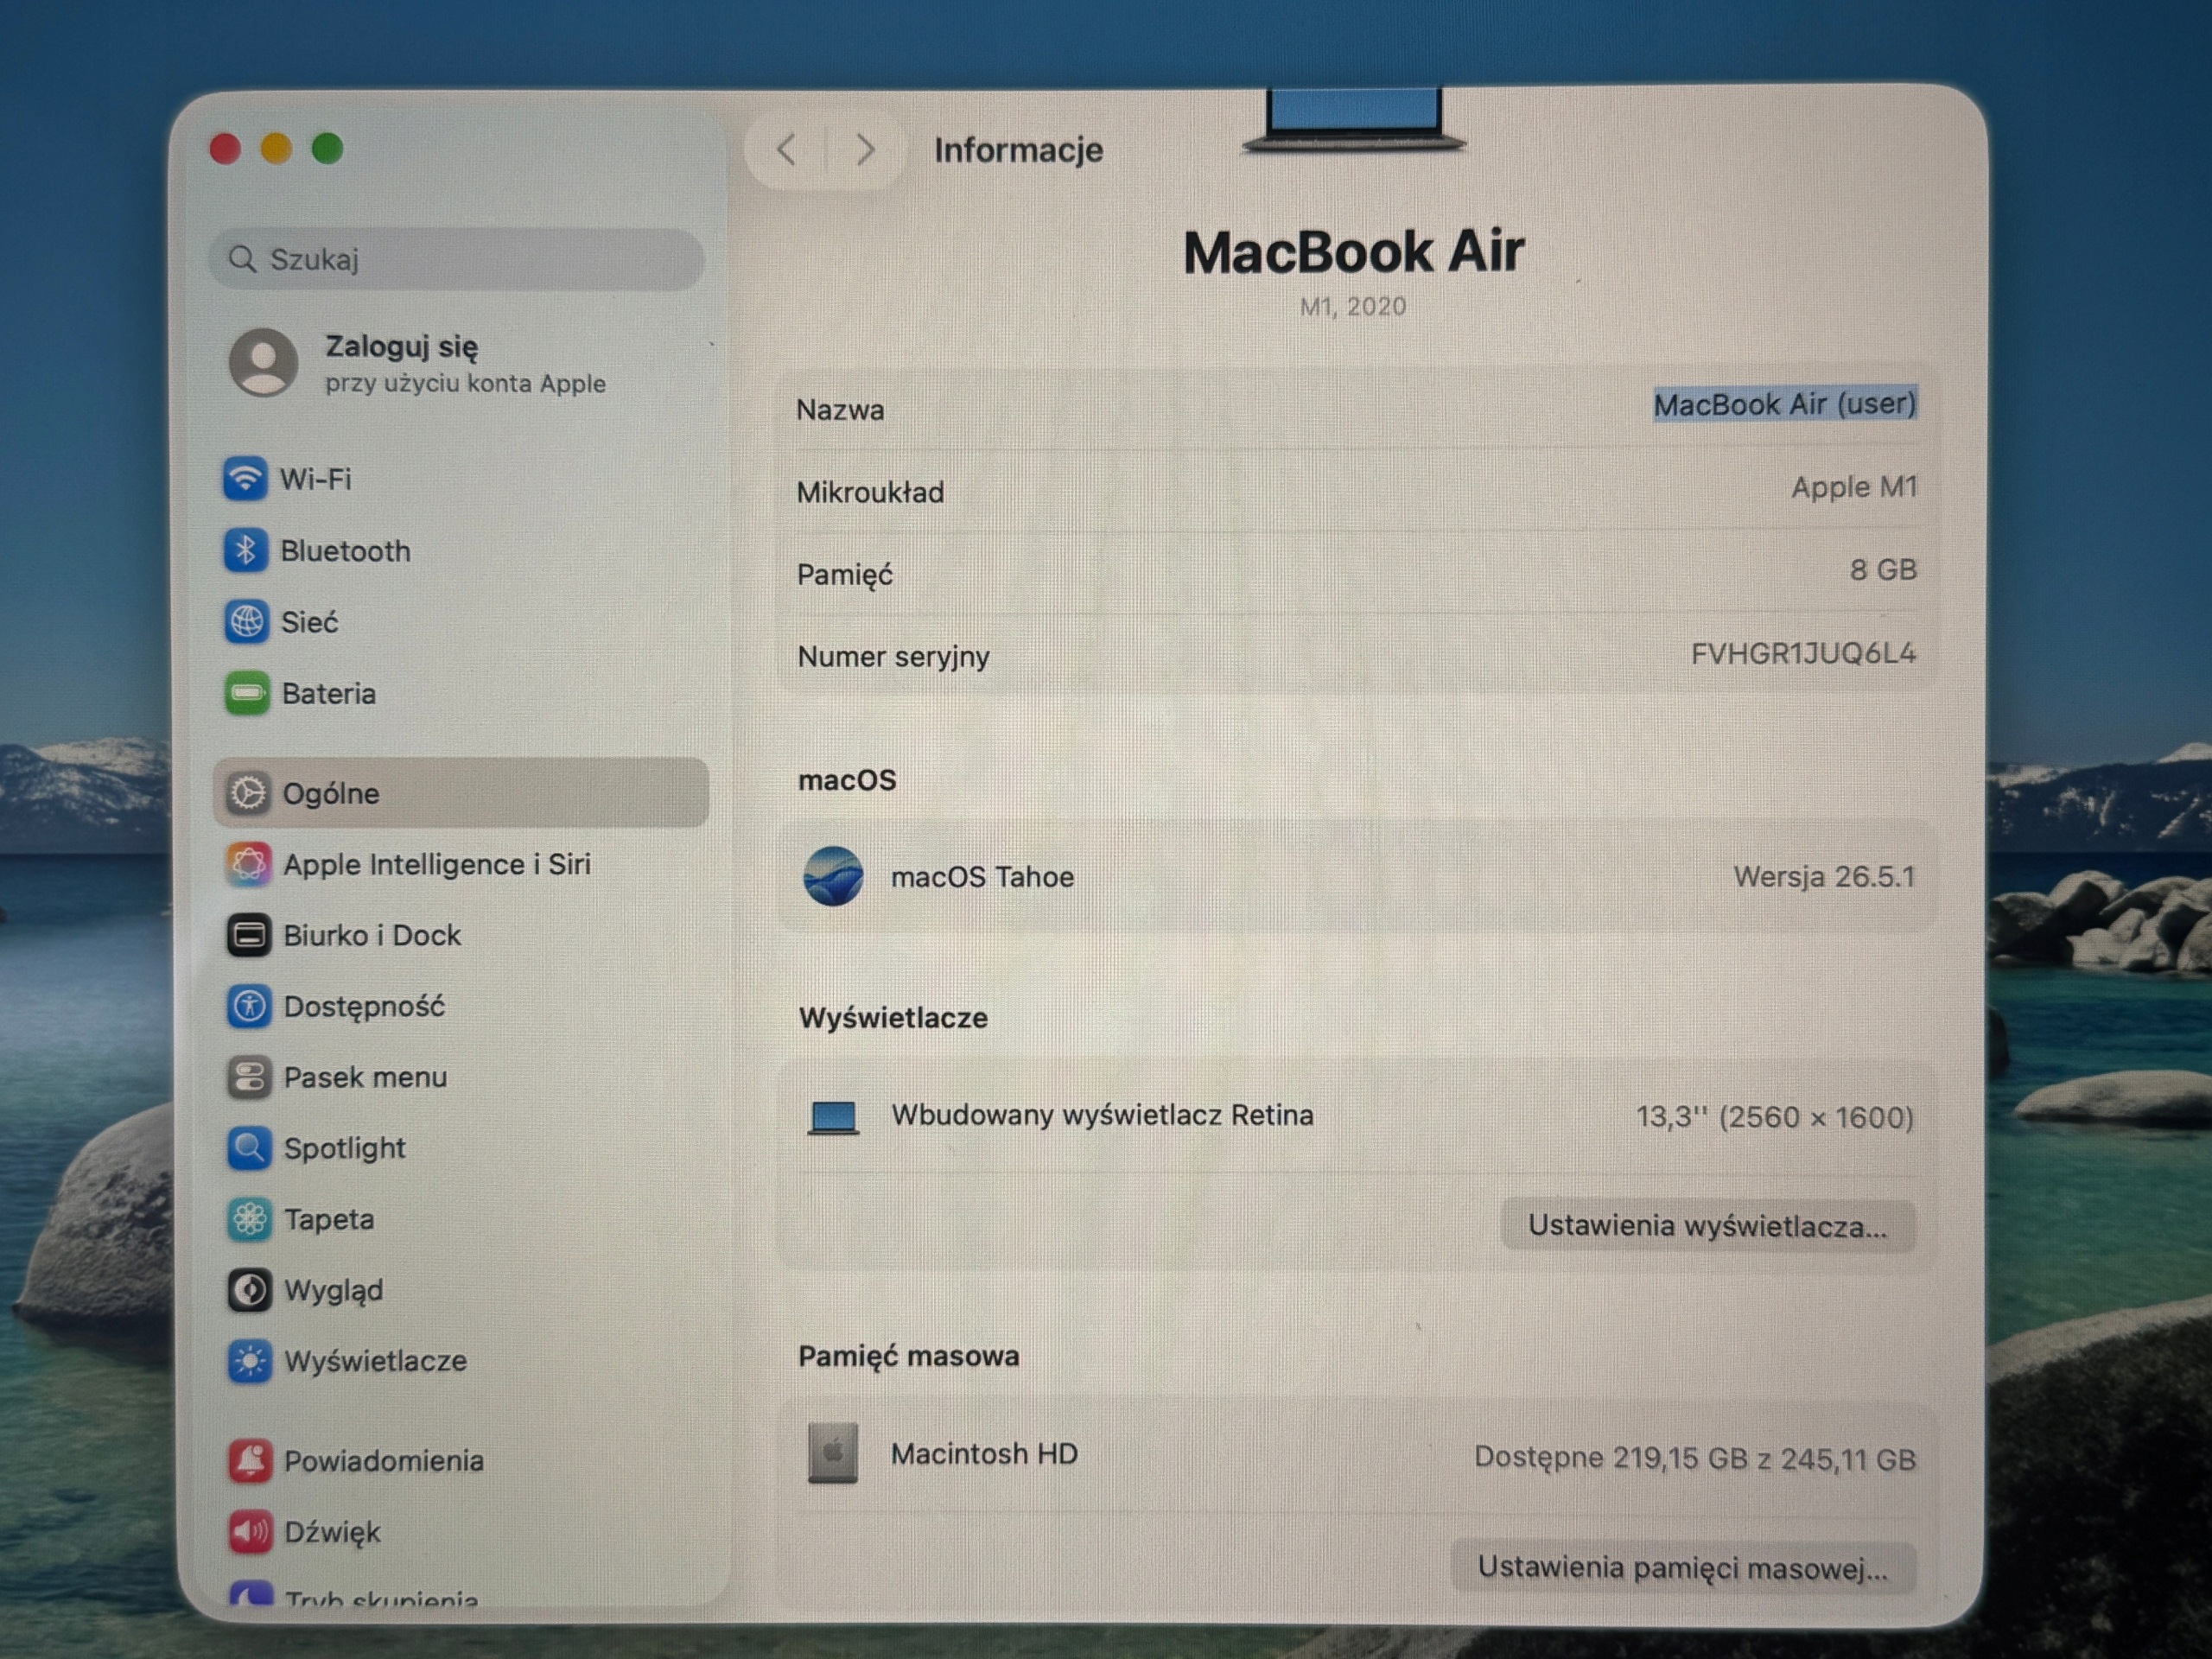
Task: Click the Pasek menu icon
Action: (249, 1078)
